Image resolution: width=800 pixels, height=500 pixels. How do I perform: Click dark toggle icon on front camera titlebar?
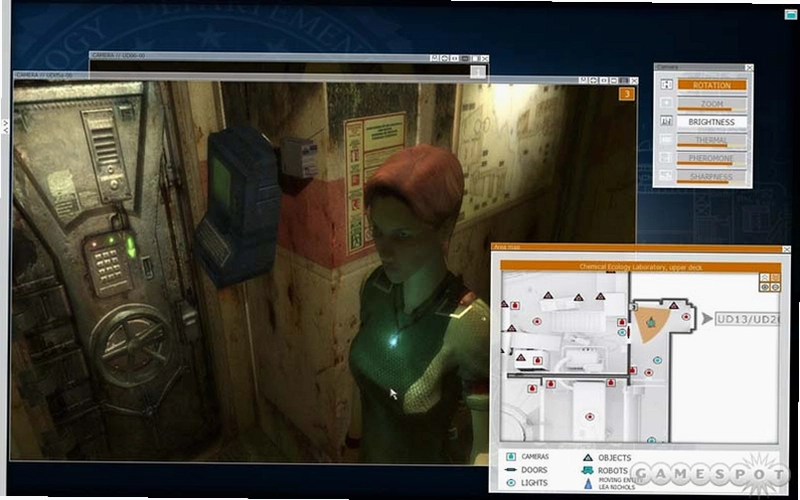623,81
